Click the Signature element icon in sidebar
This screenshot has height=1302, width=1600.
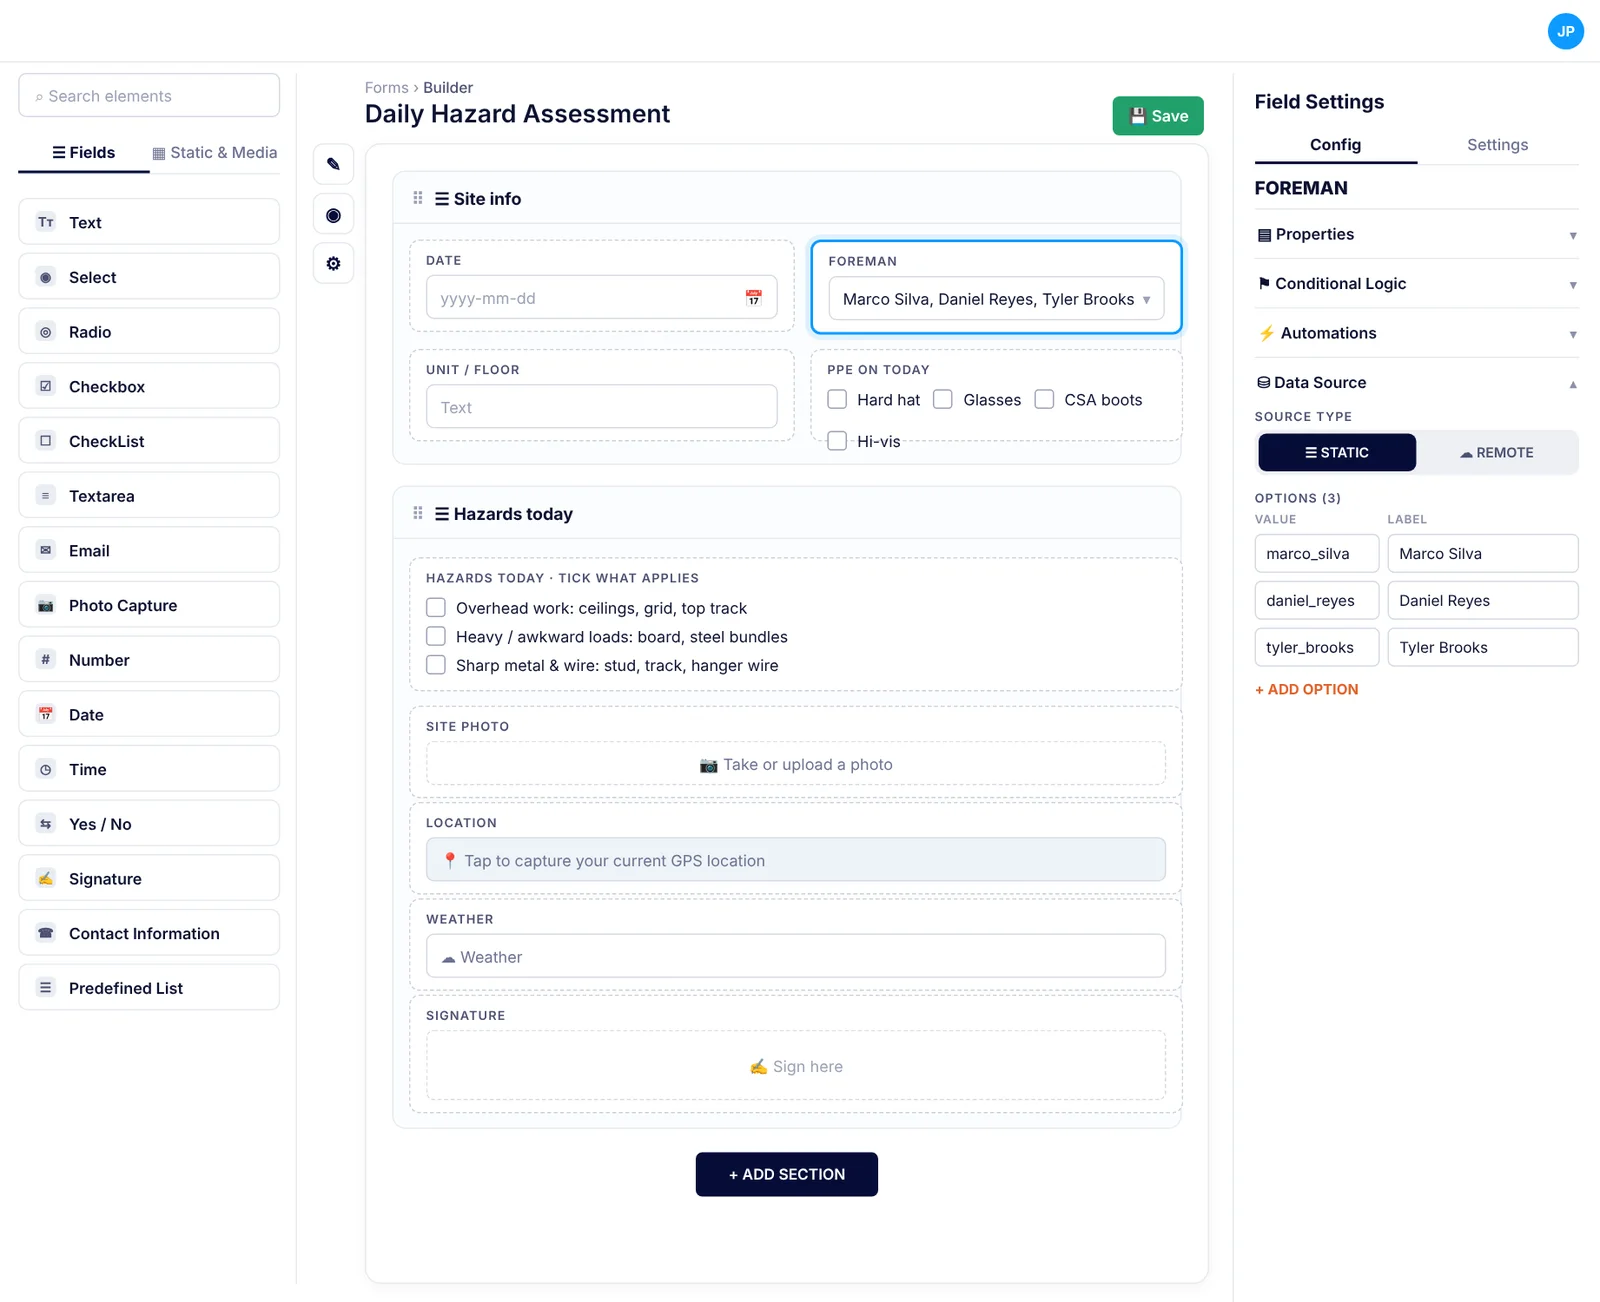point(46,878)
